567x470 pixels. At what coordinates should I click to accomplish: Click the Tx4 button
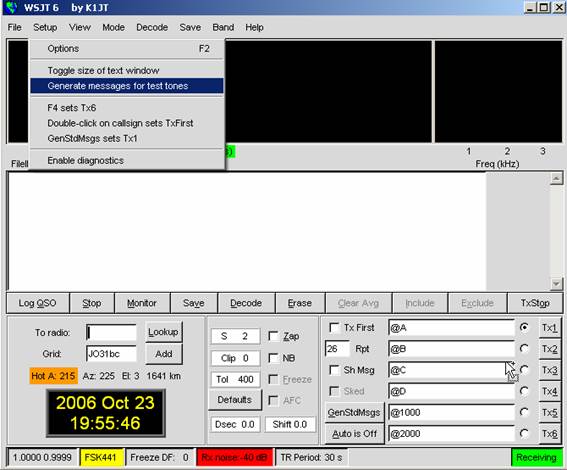[x=550, y=391]
